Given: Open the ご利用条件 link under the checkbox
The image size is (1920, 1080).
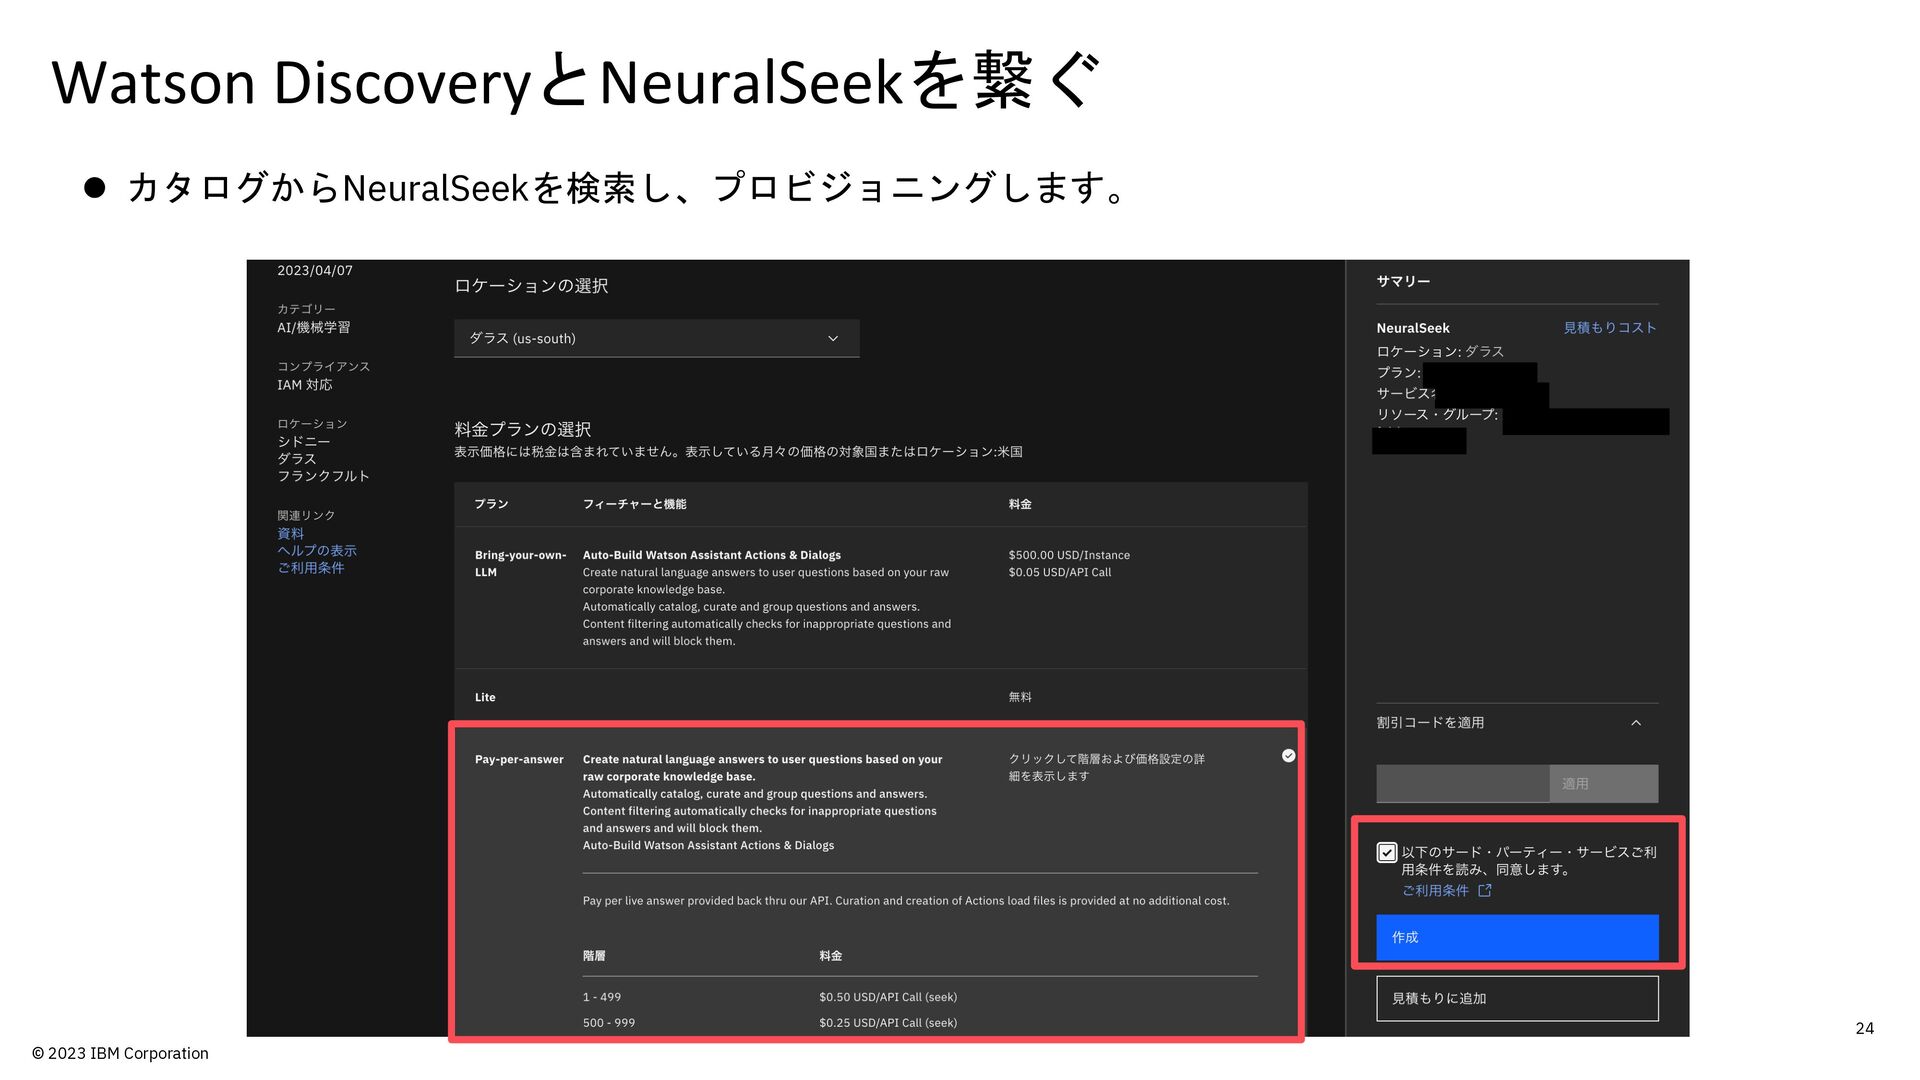Looking at the screenshot, I should [x=1435, y=890].
